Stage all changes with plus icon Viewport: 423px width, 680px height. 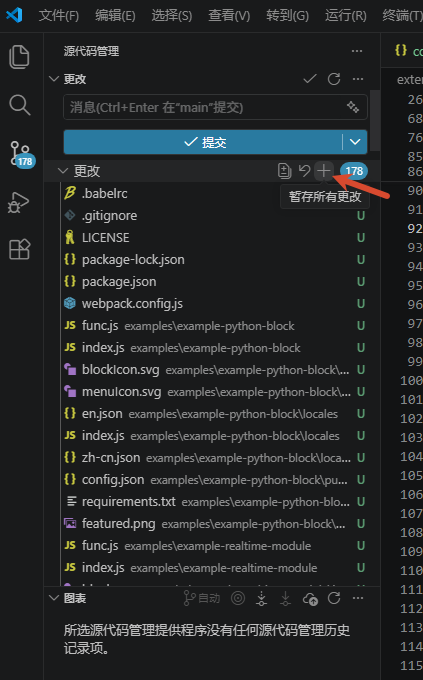[x=324, y=171]
